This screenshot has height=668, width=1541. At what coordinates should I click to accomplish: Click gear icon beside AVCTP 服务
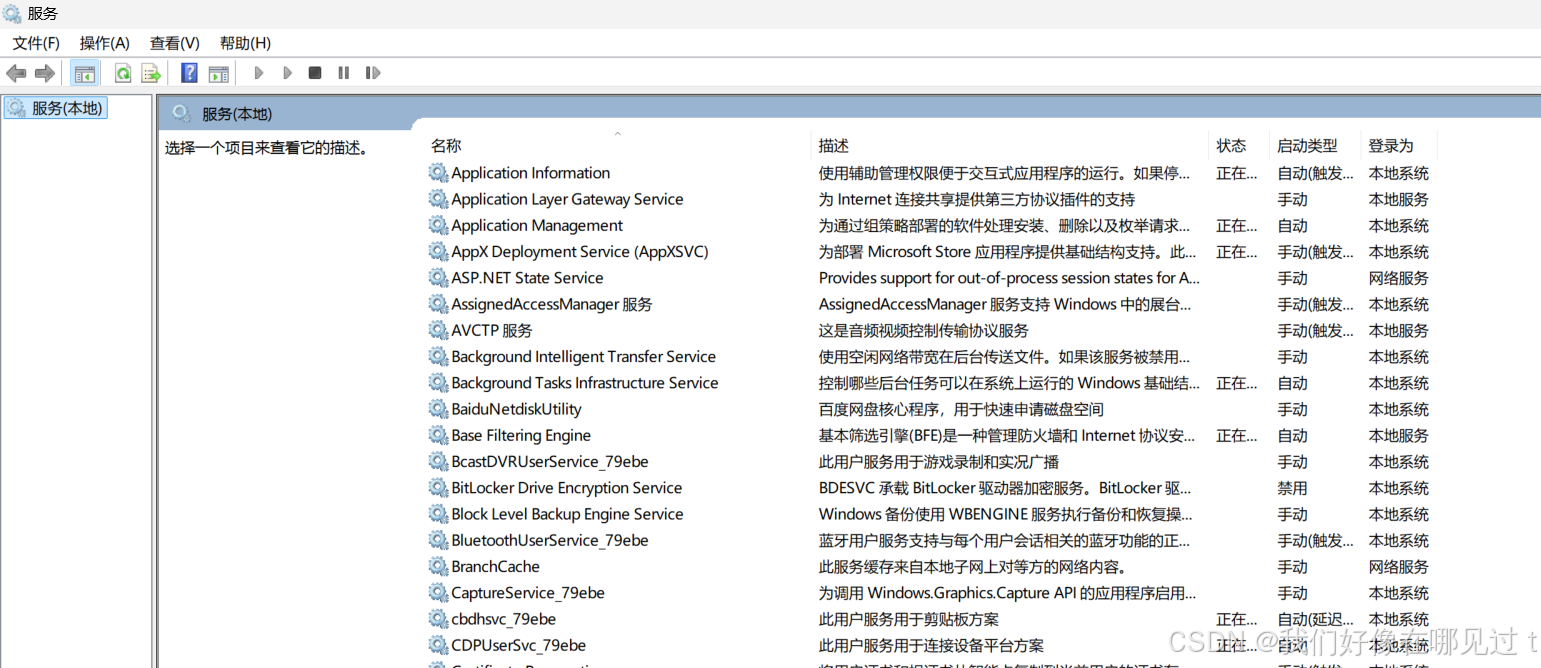click(x=438, y=330)
